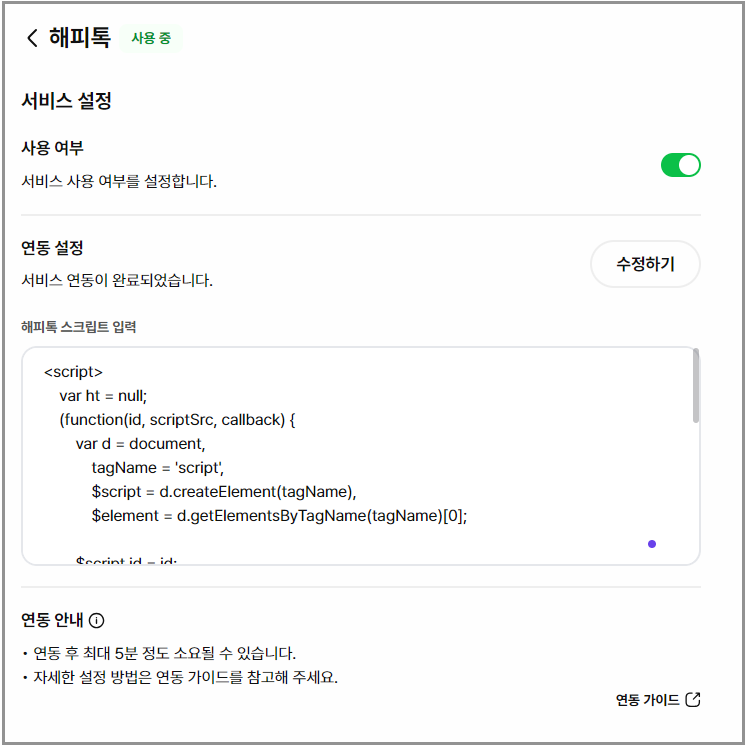The height and width of the screenshot is (745, 746).
Task: Grab the script box's scrollbar thumb
Action: point(696,385)
